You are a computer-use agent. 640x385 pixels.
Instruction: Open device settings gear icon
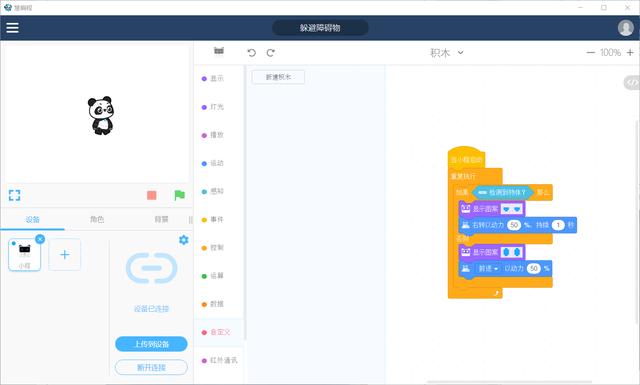click(x=184, y=240)
